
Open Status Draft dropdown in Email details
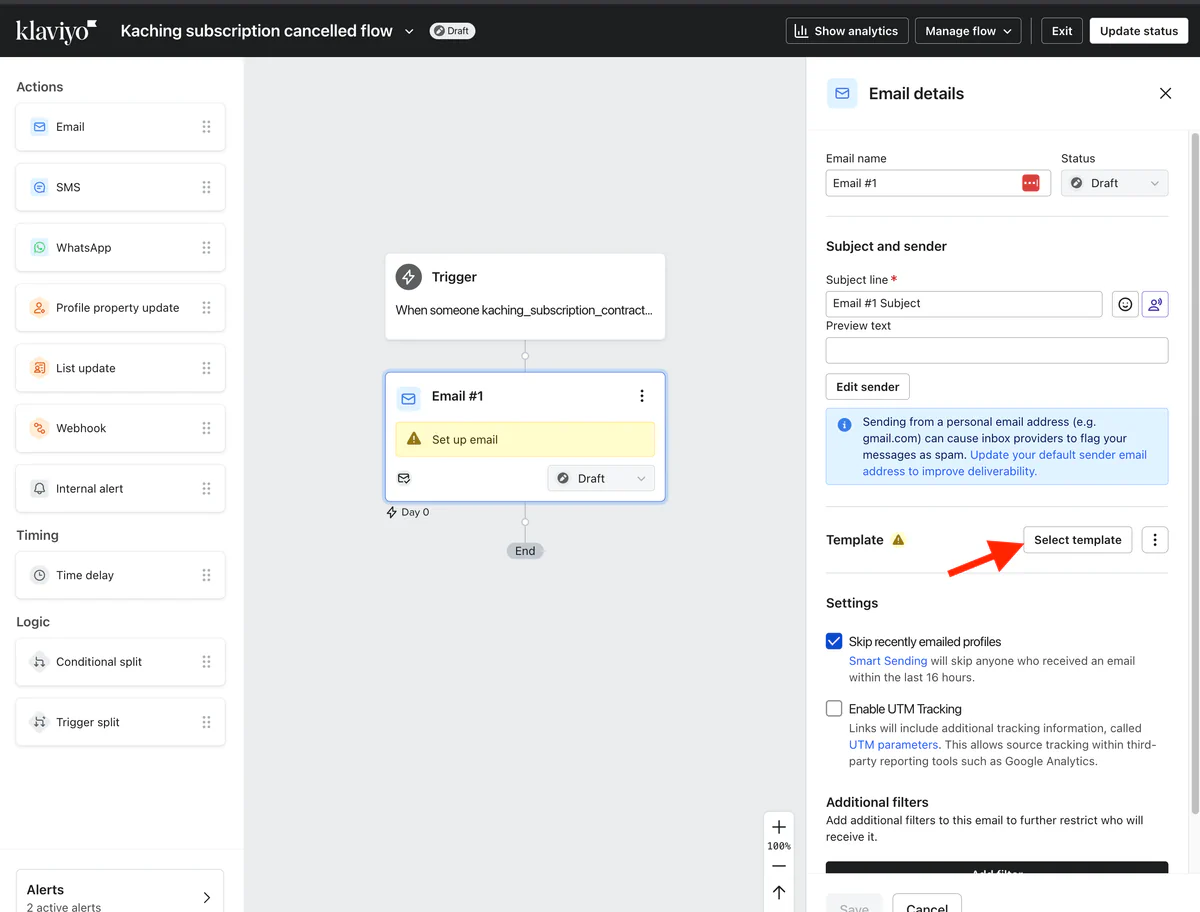coord(1114,183)
